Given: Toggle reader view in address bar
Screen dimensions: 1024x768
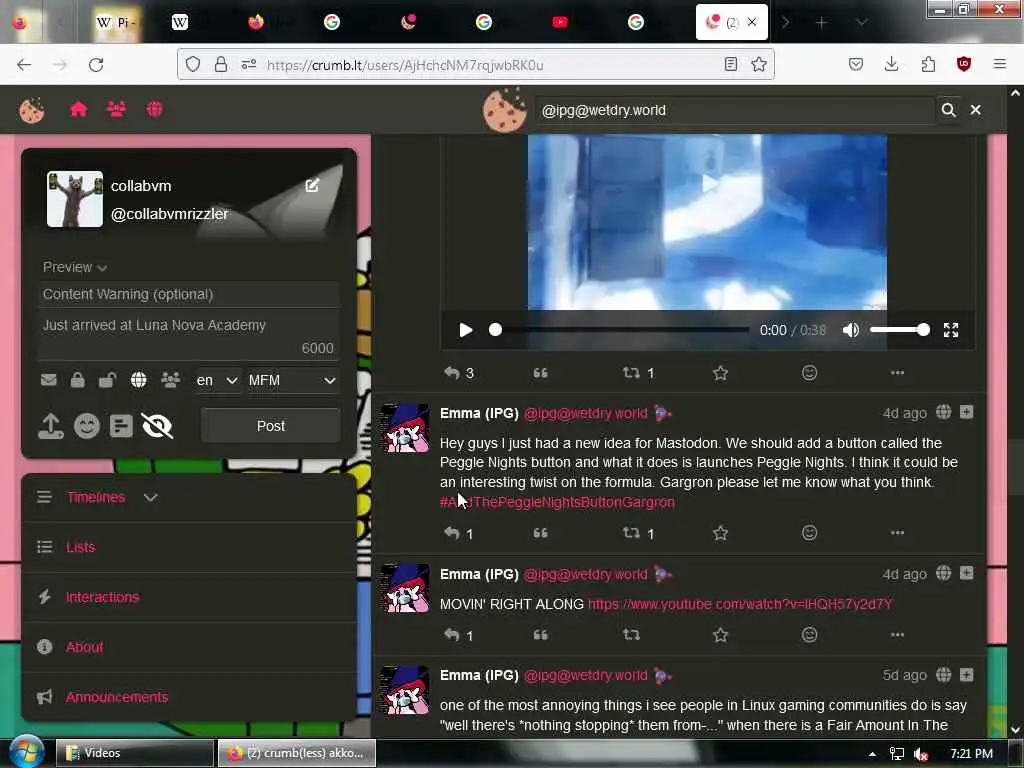Looking at the screenshot, I should pyautogui.click(x=731, y=64).
